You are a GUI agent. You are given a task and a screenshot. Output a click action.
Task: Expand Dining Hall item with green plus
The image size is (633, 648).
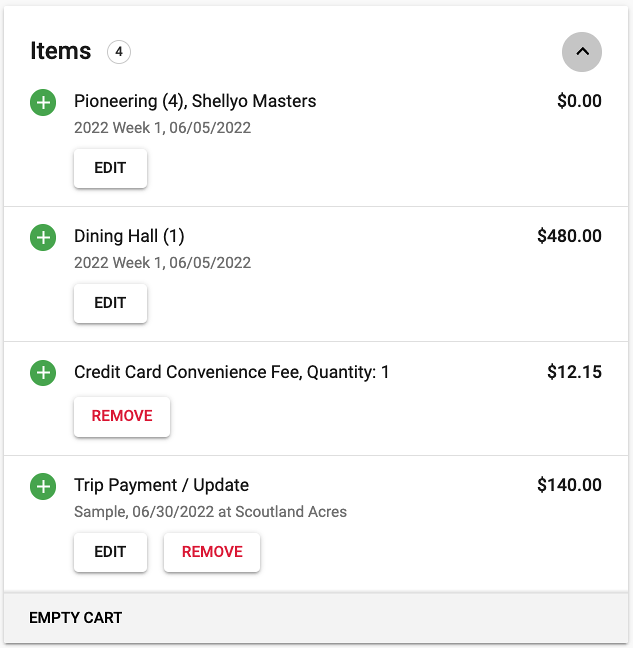[x=43, y=238]
